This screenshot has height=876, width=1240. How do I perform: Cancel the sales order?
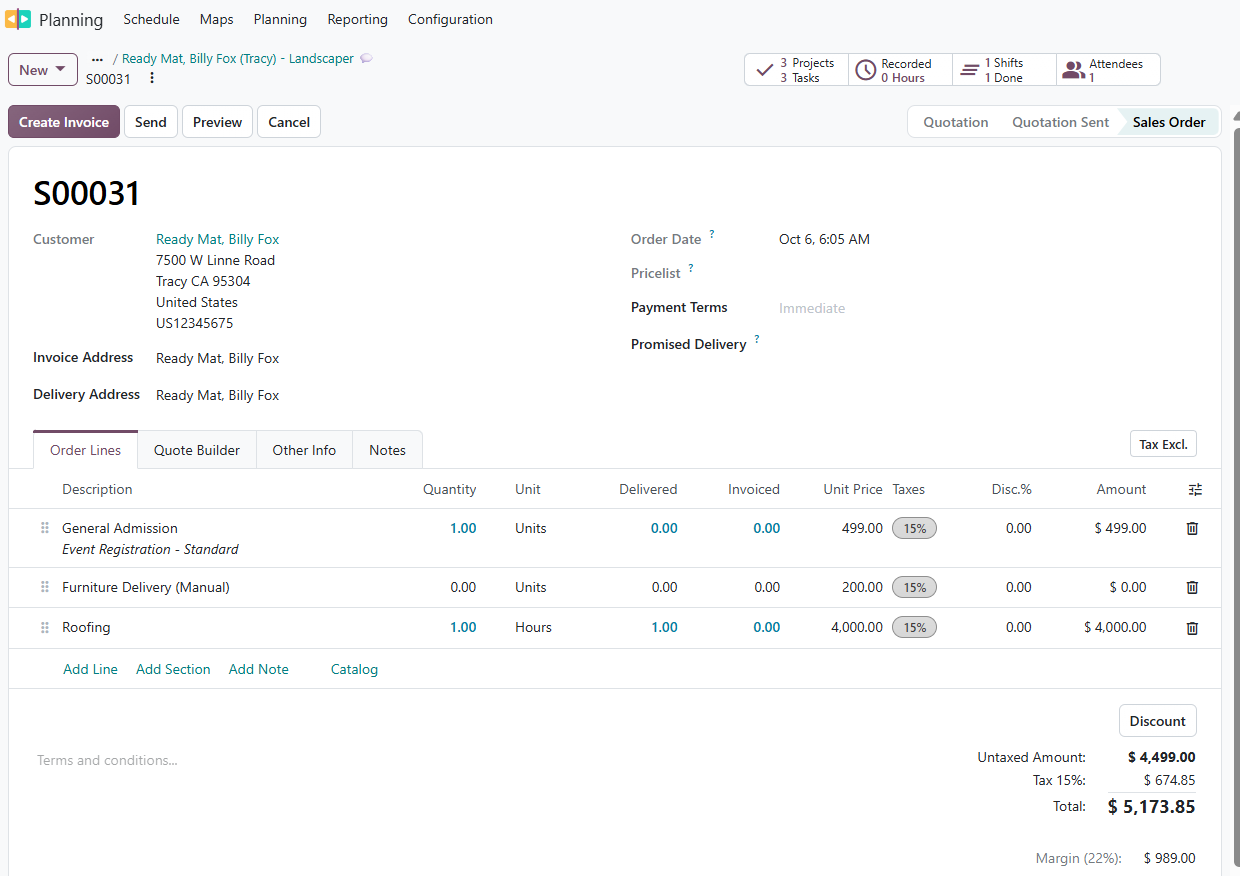point(289,122)
